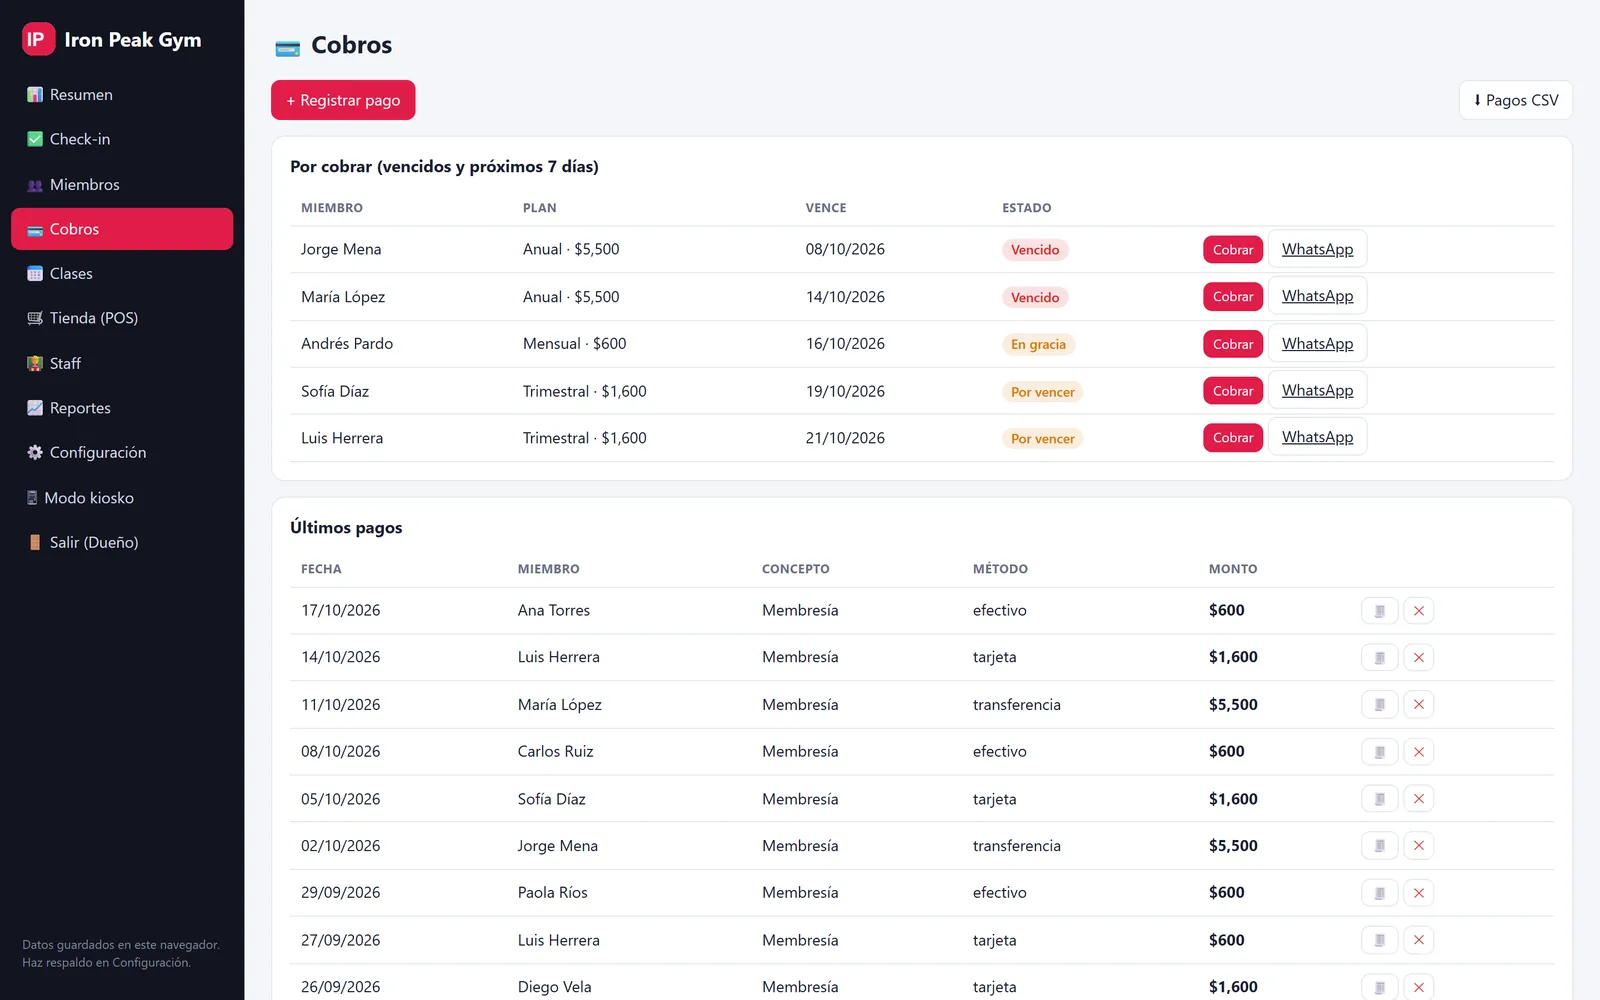Charge Luis Herrera's Trimestral plan with Cobrar
The height and width of the screenshot is (1000, 1600).
tap(1232, 438)
